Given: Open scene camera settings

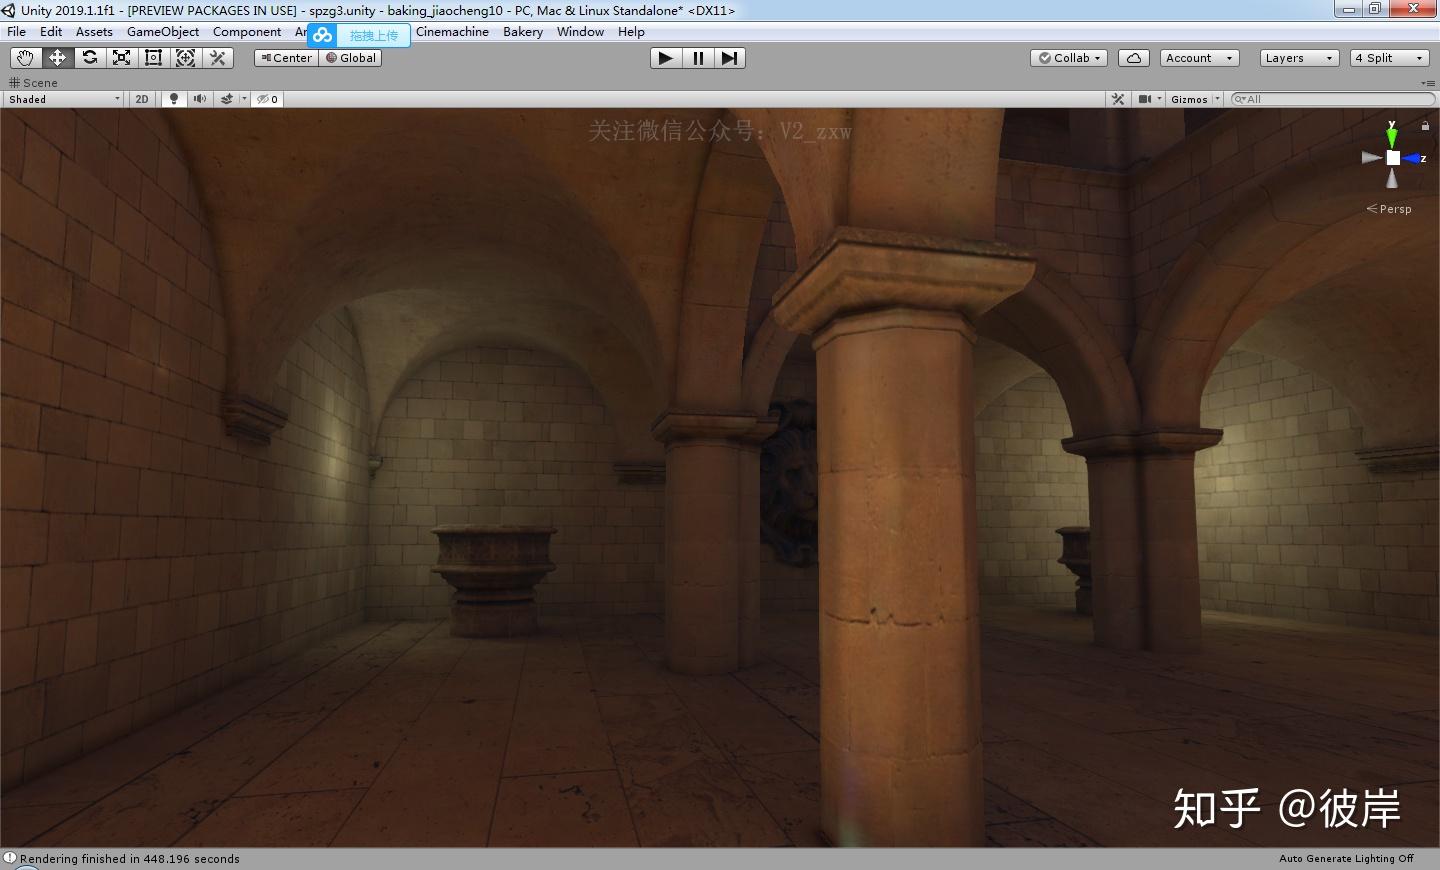Looking at the screenshot, I should pyautogui.click(x=1145, y=99).
